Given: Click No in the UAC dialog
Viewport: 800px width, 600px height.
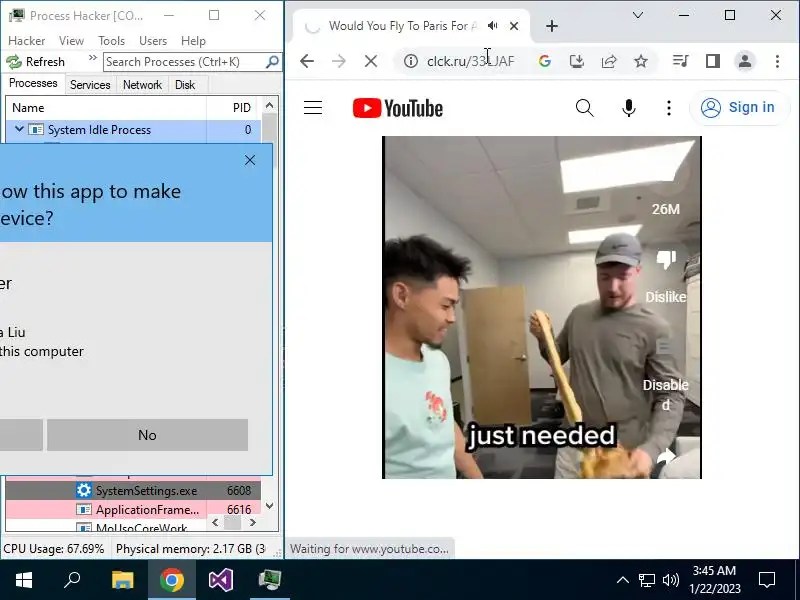Looking at the screenshot, I should tap(147, 435).
